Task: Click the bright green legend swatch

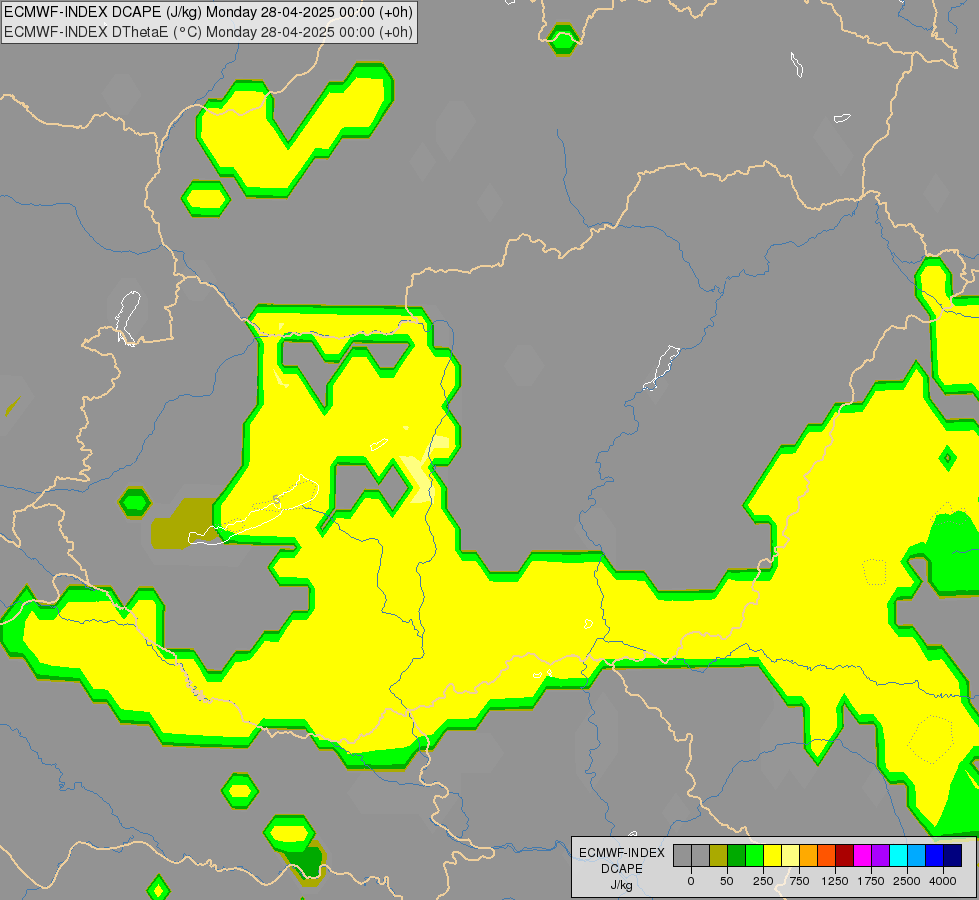Action: click(754, 855)
